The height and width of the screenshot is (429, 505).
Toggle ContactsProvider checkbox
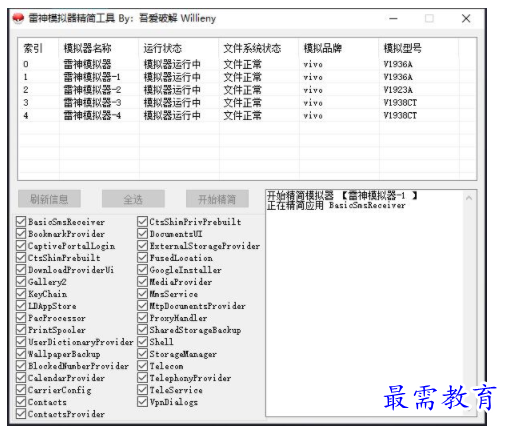point(21,414)
